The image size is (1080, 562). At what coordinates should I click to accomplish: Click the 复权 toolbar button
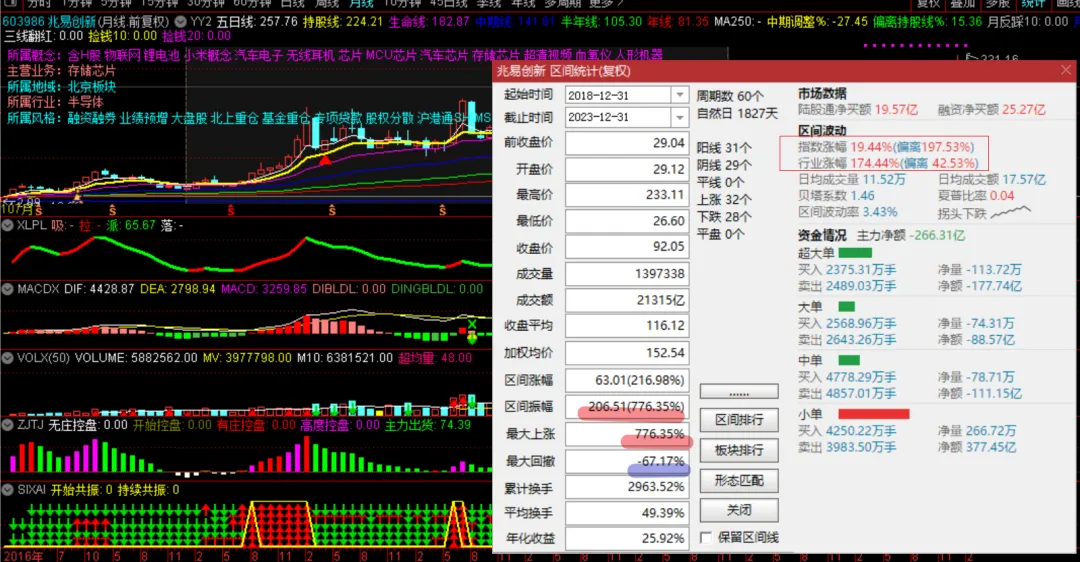pos(928,3)
